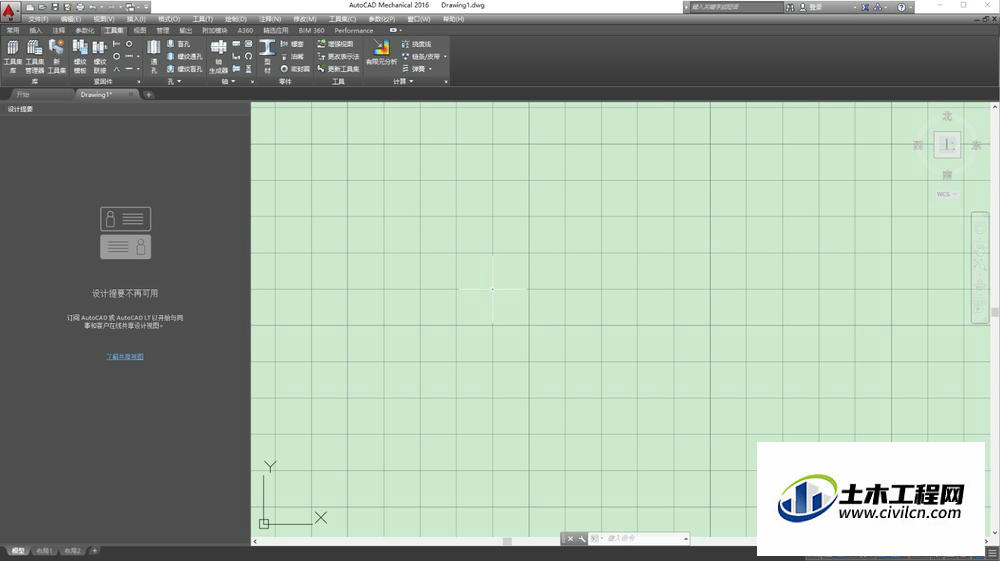Open the 工具集库 (content library) tool
The height and width of the screenshot is (561, 1000).
pos(13,55)
